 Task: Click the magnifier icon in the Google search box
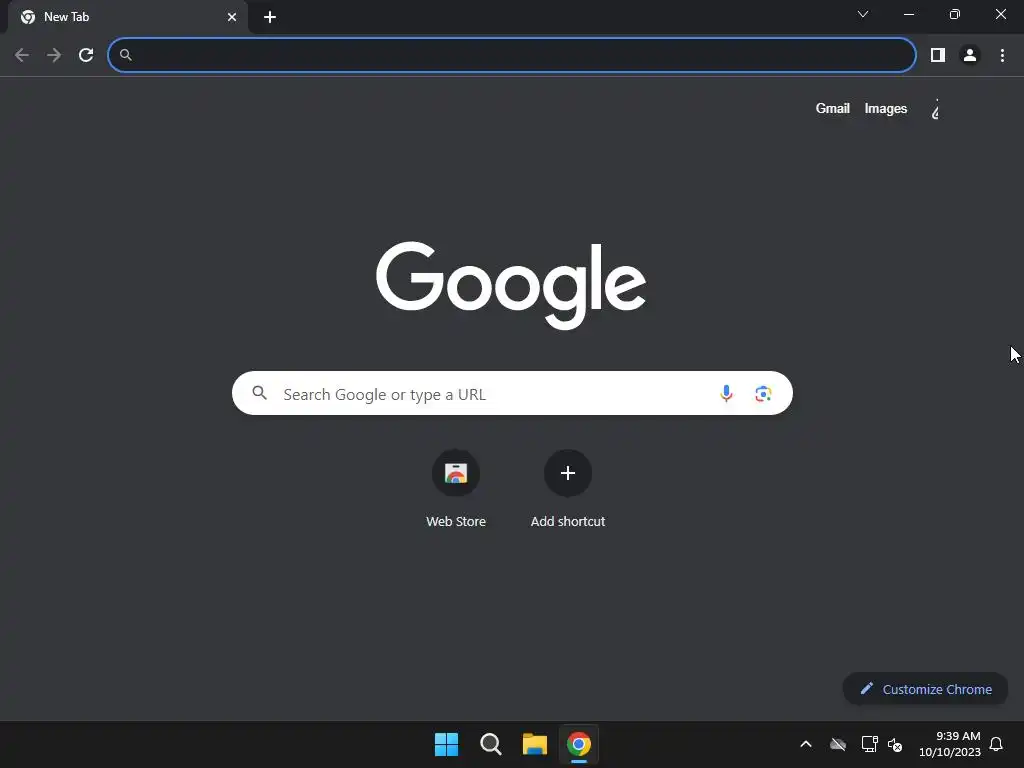coord(259,392)
